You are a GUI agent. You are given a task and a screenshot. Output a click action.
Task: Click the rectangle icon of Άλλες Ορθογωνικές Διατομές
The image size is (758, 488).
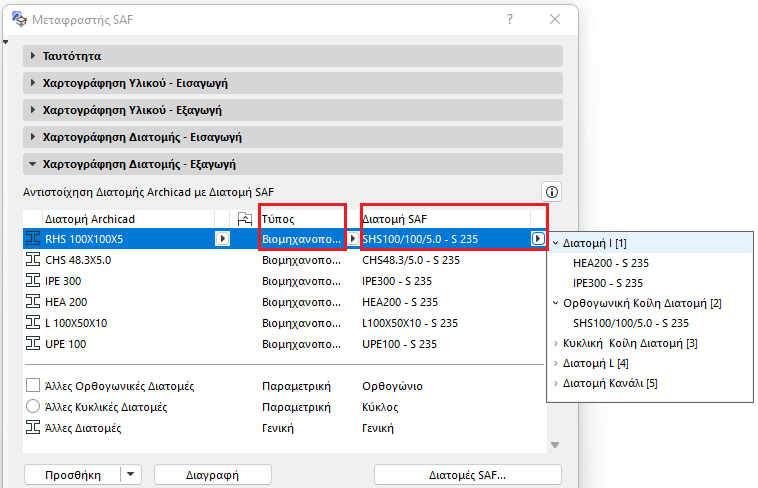coord(33,385)
